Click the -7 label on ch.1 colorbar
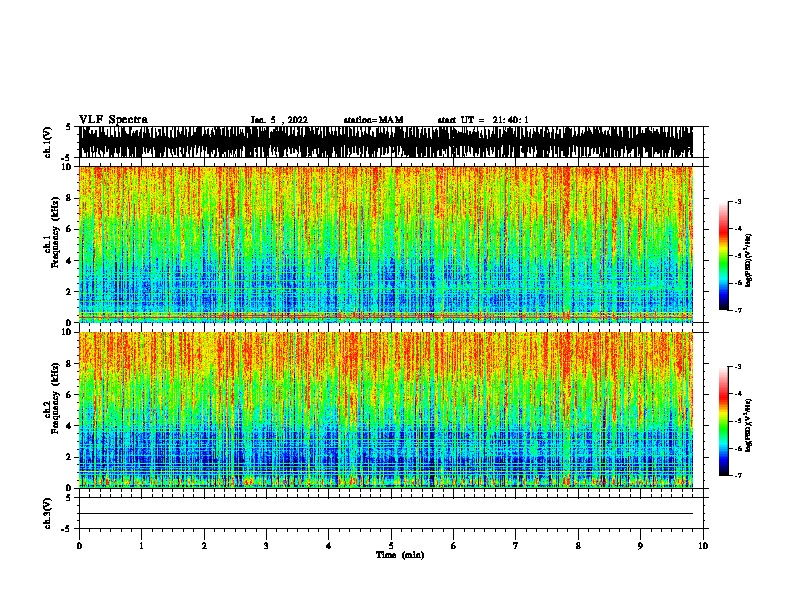 tap(738, 310)
